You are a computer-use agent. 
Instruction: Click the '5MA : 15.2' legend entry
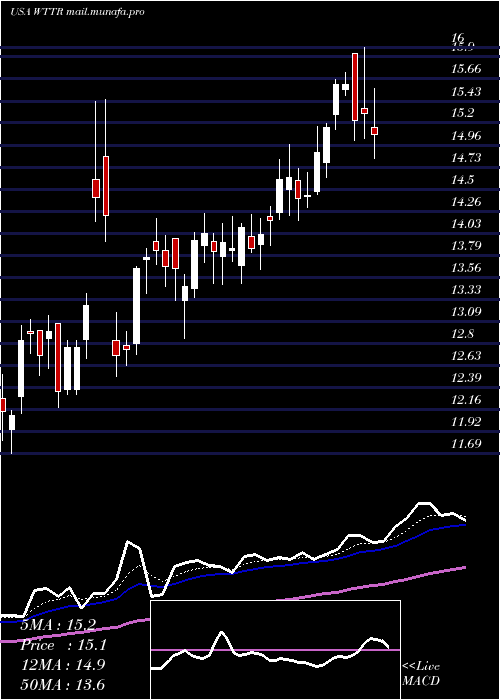pyautogui.click(x=58, y=625)
